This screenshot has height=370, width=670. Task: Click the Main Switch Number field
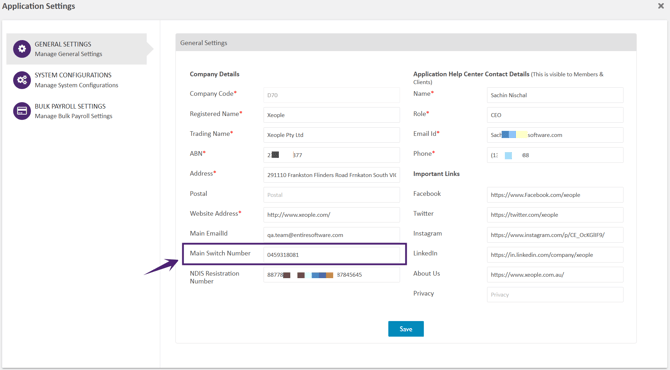[332, 255]
